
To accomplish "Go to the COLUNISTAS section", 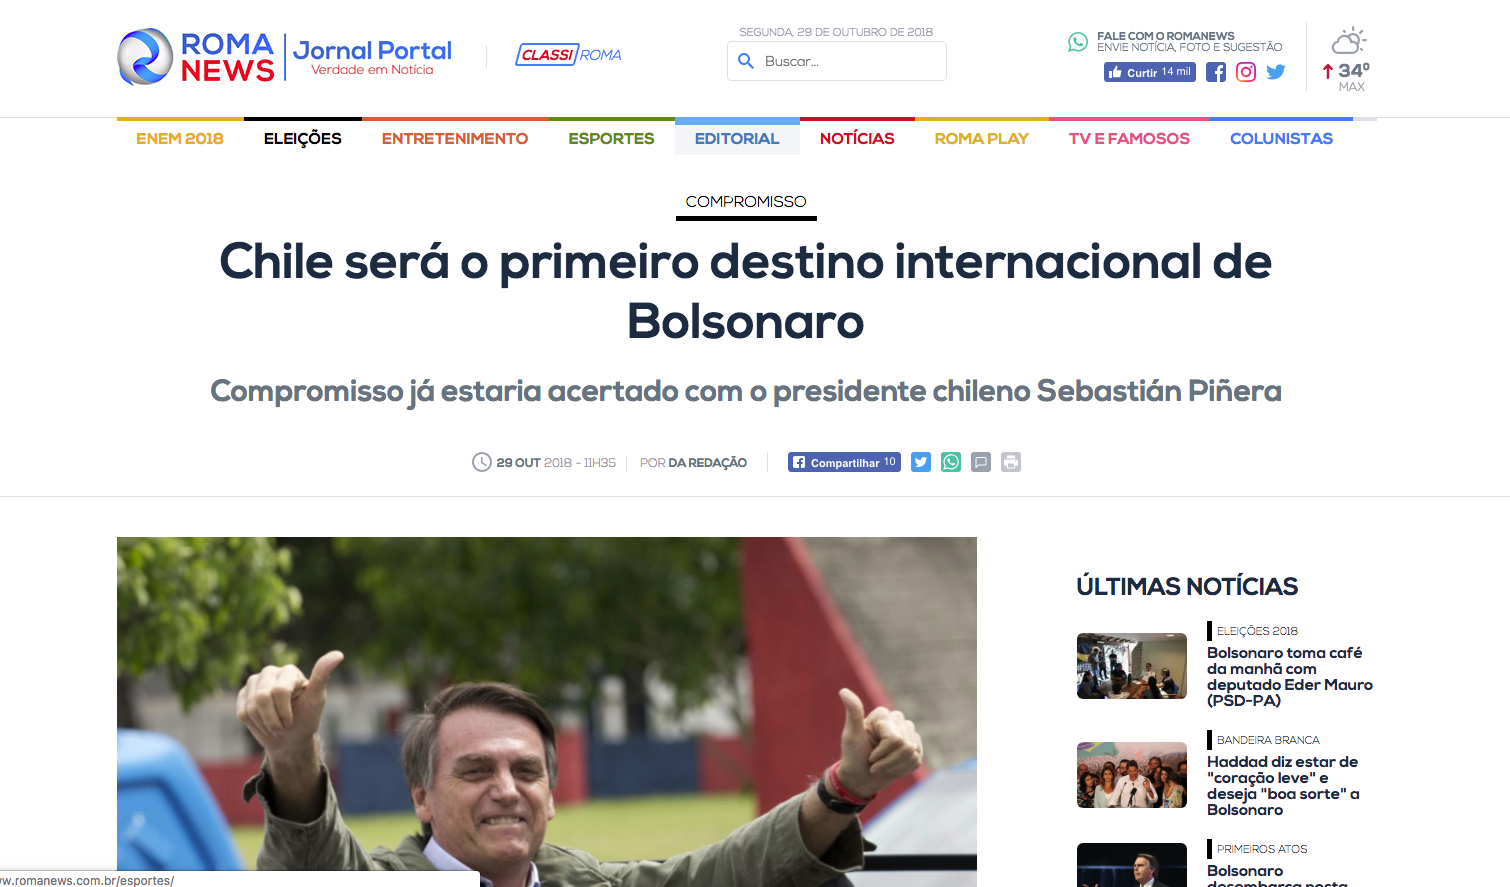I will (1281, 138).
